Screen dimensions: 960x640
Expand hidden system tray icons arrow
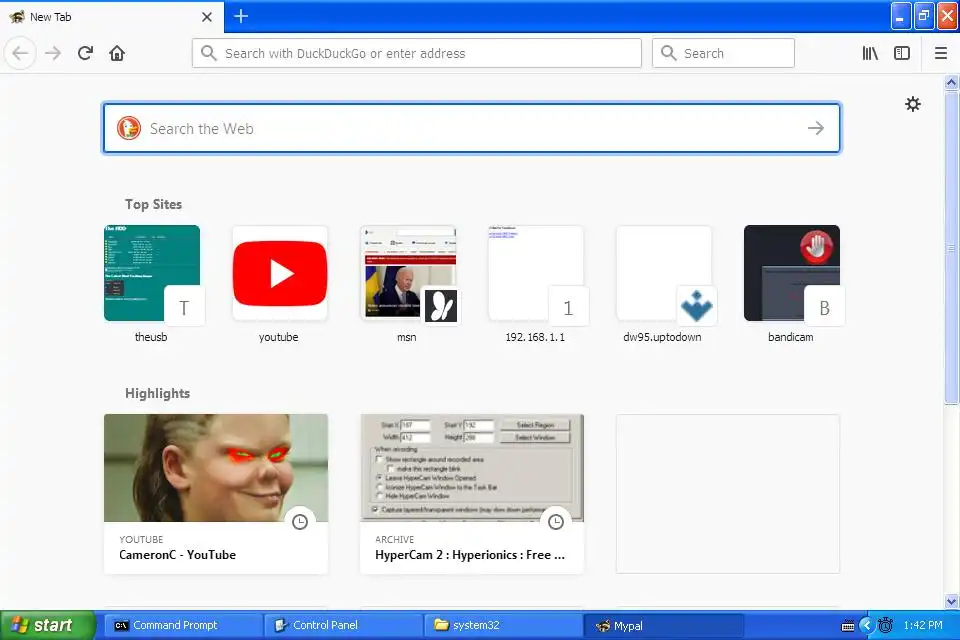coord(866,625)
